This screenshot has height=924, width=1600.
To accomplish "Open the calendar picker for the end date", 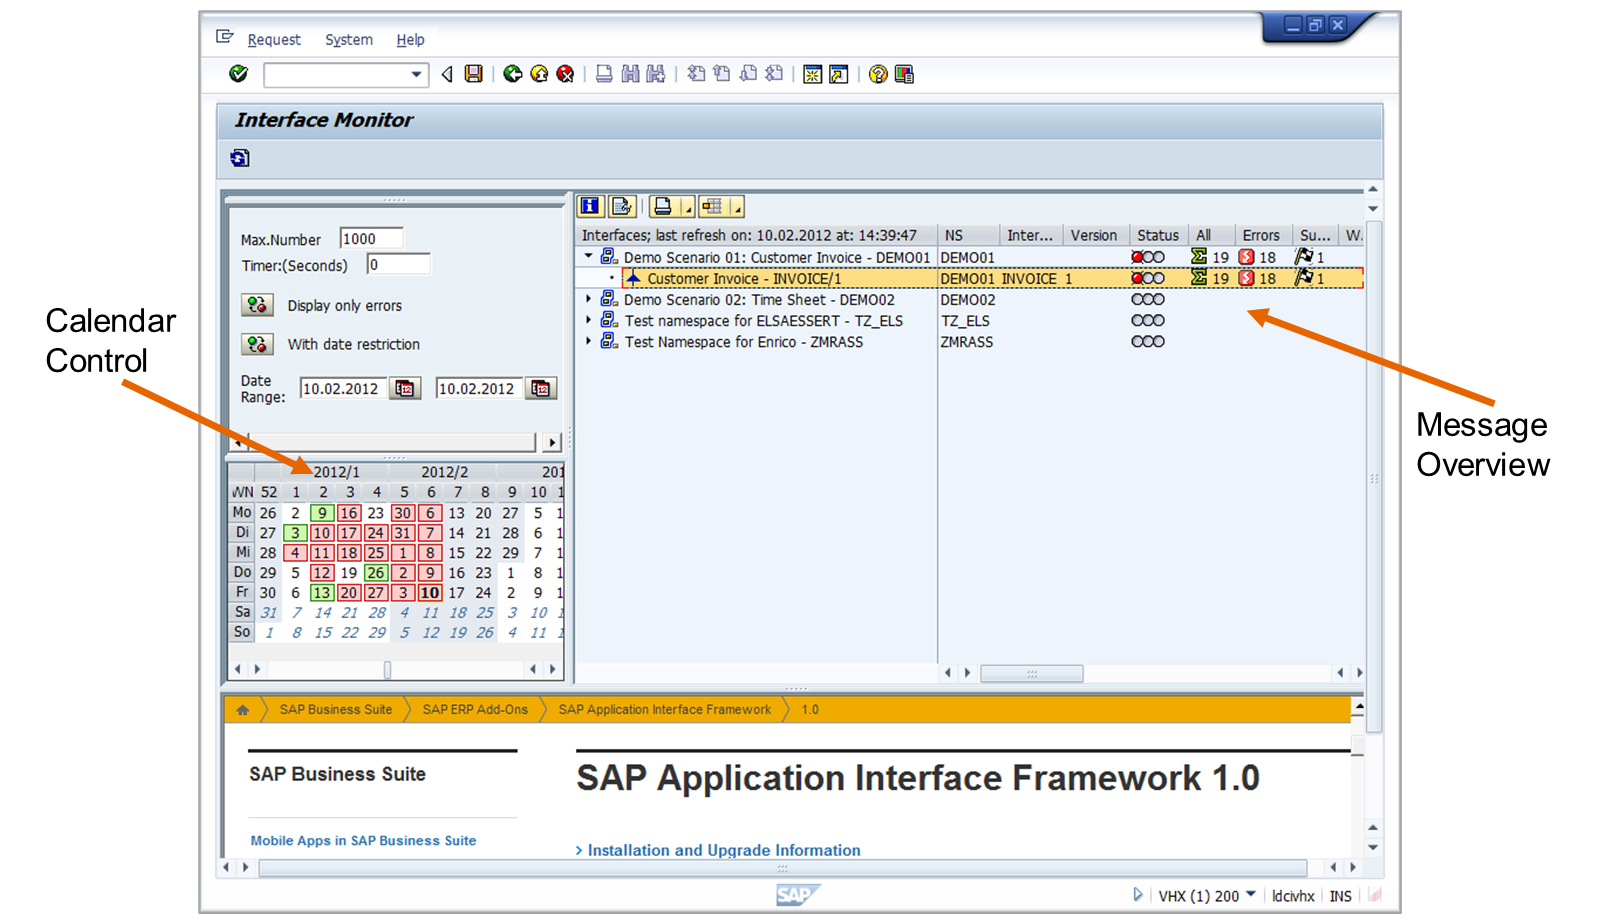I will 541,389.
